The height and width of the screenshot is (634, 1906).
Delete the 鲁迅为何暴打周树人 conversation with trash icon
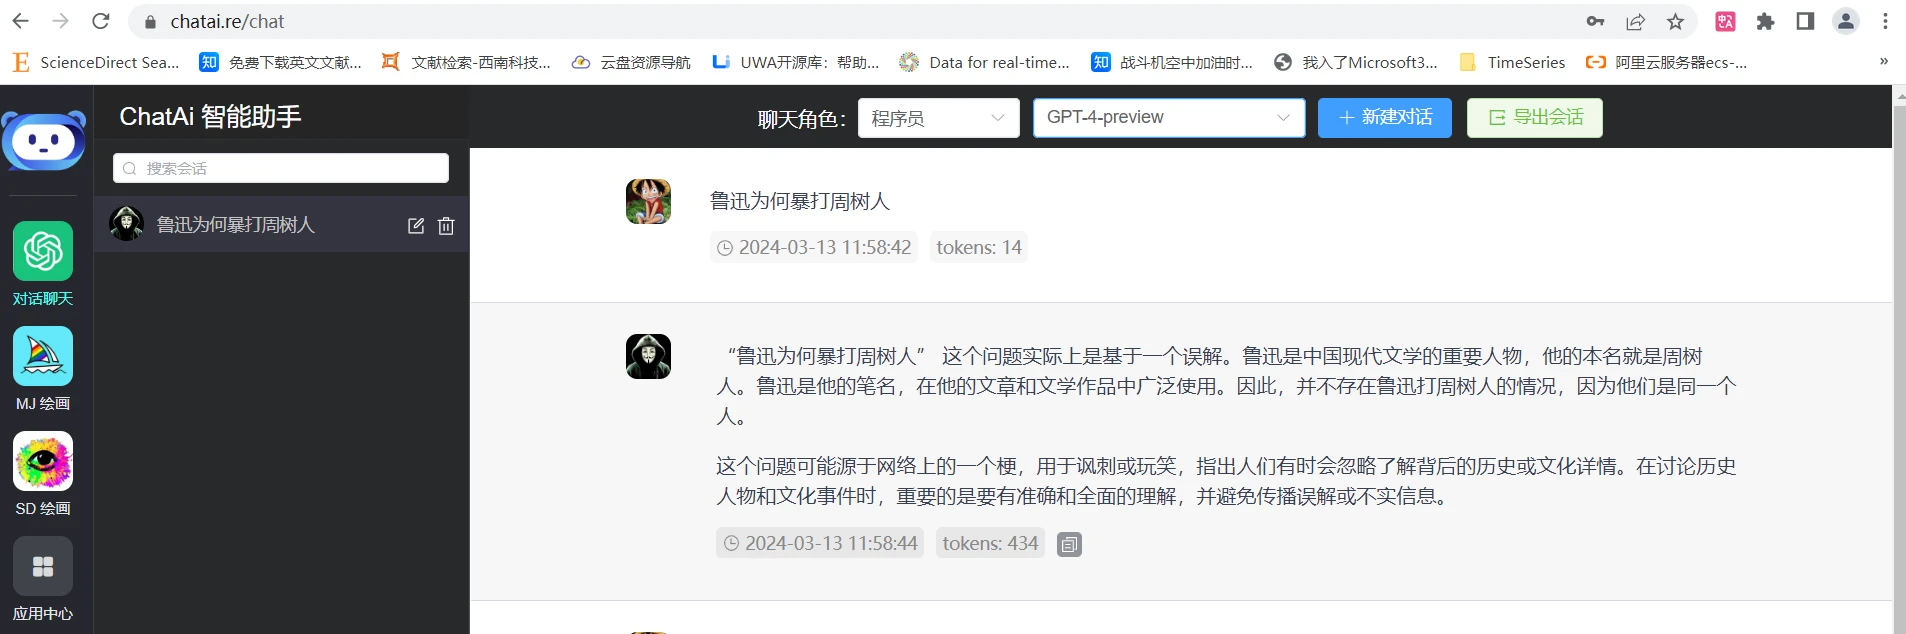click(x=446, y=226)
